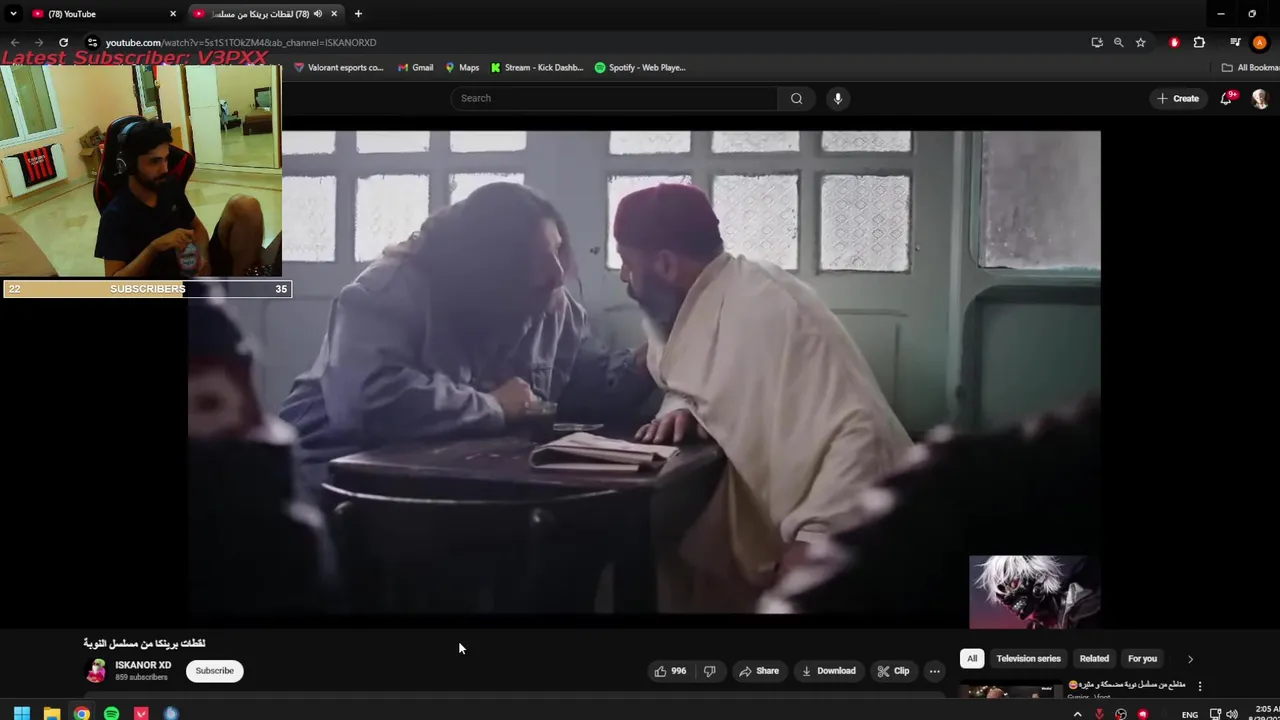Image resolution: width=1280 pixels, height=720 pixels.
Task: Open the YouTube account avatar menu
Action: (1260, 98)
